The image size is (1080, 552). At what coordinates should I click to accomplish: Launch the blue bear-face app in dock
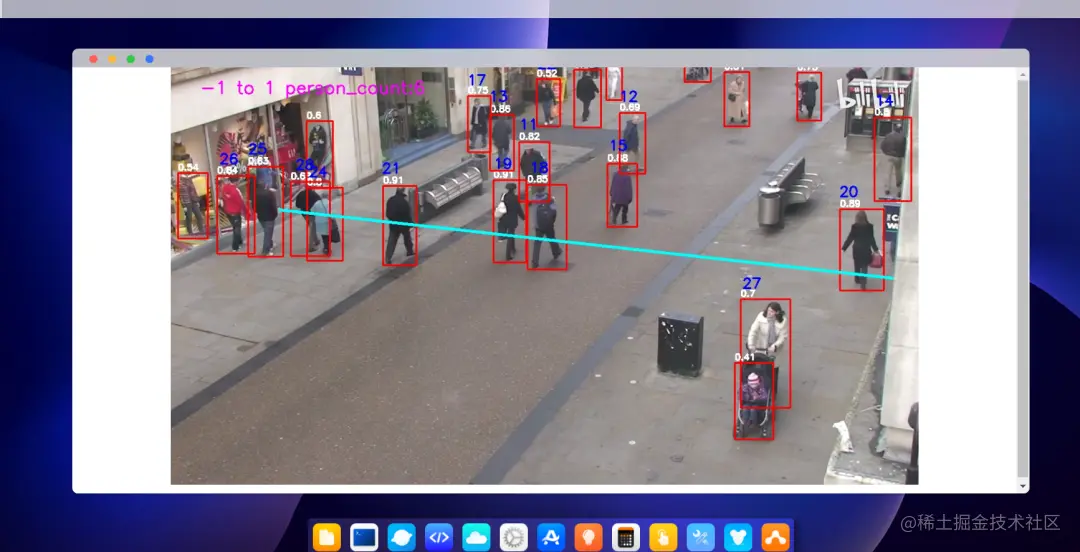pos(738,537)
